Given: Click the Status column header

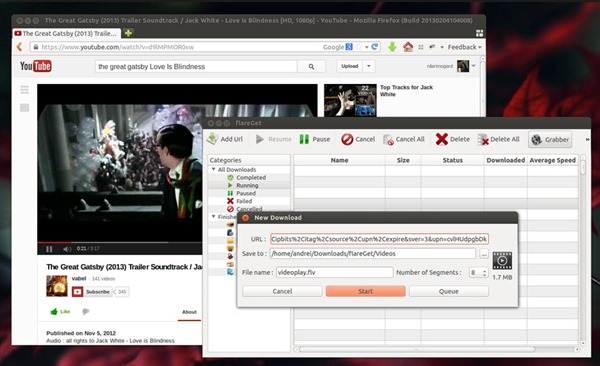Looking at the screenshot, I should point(452,160).
